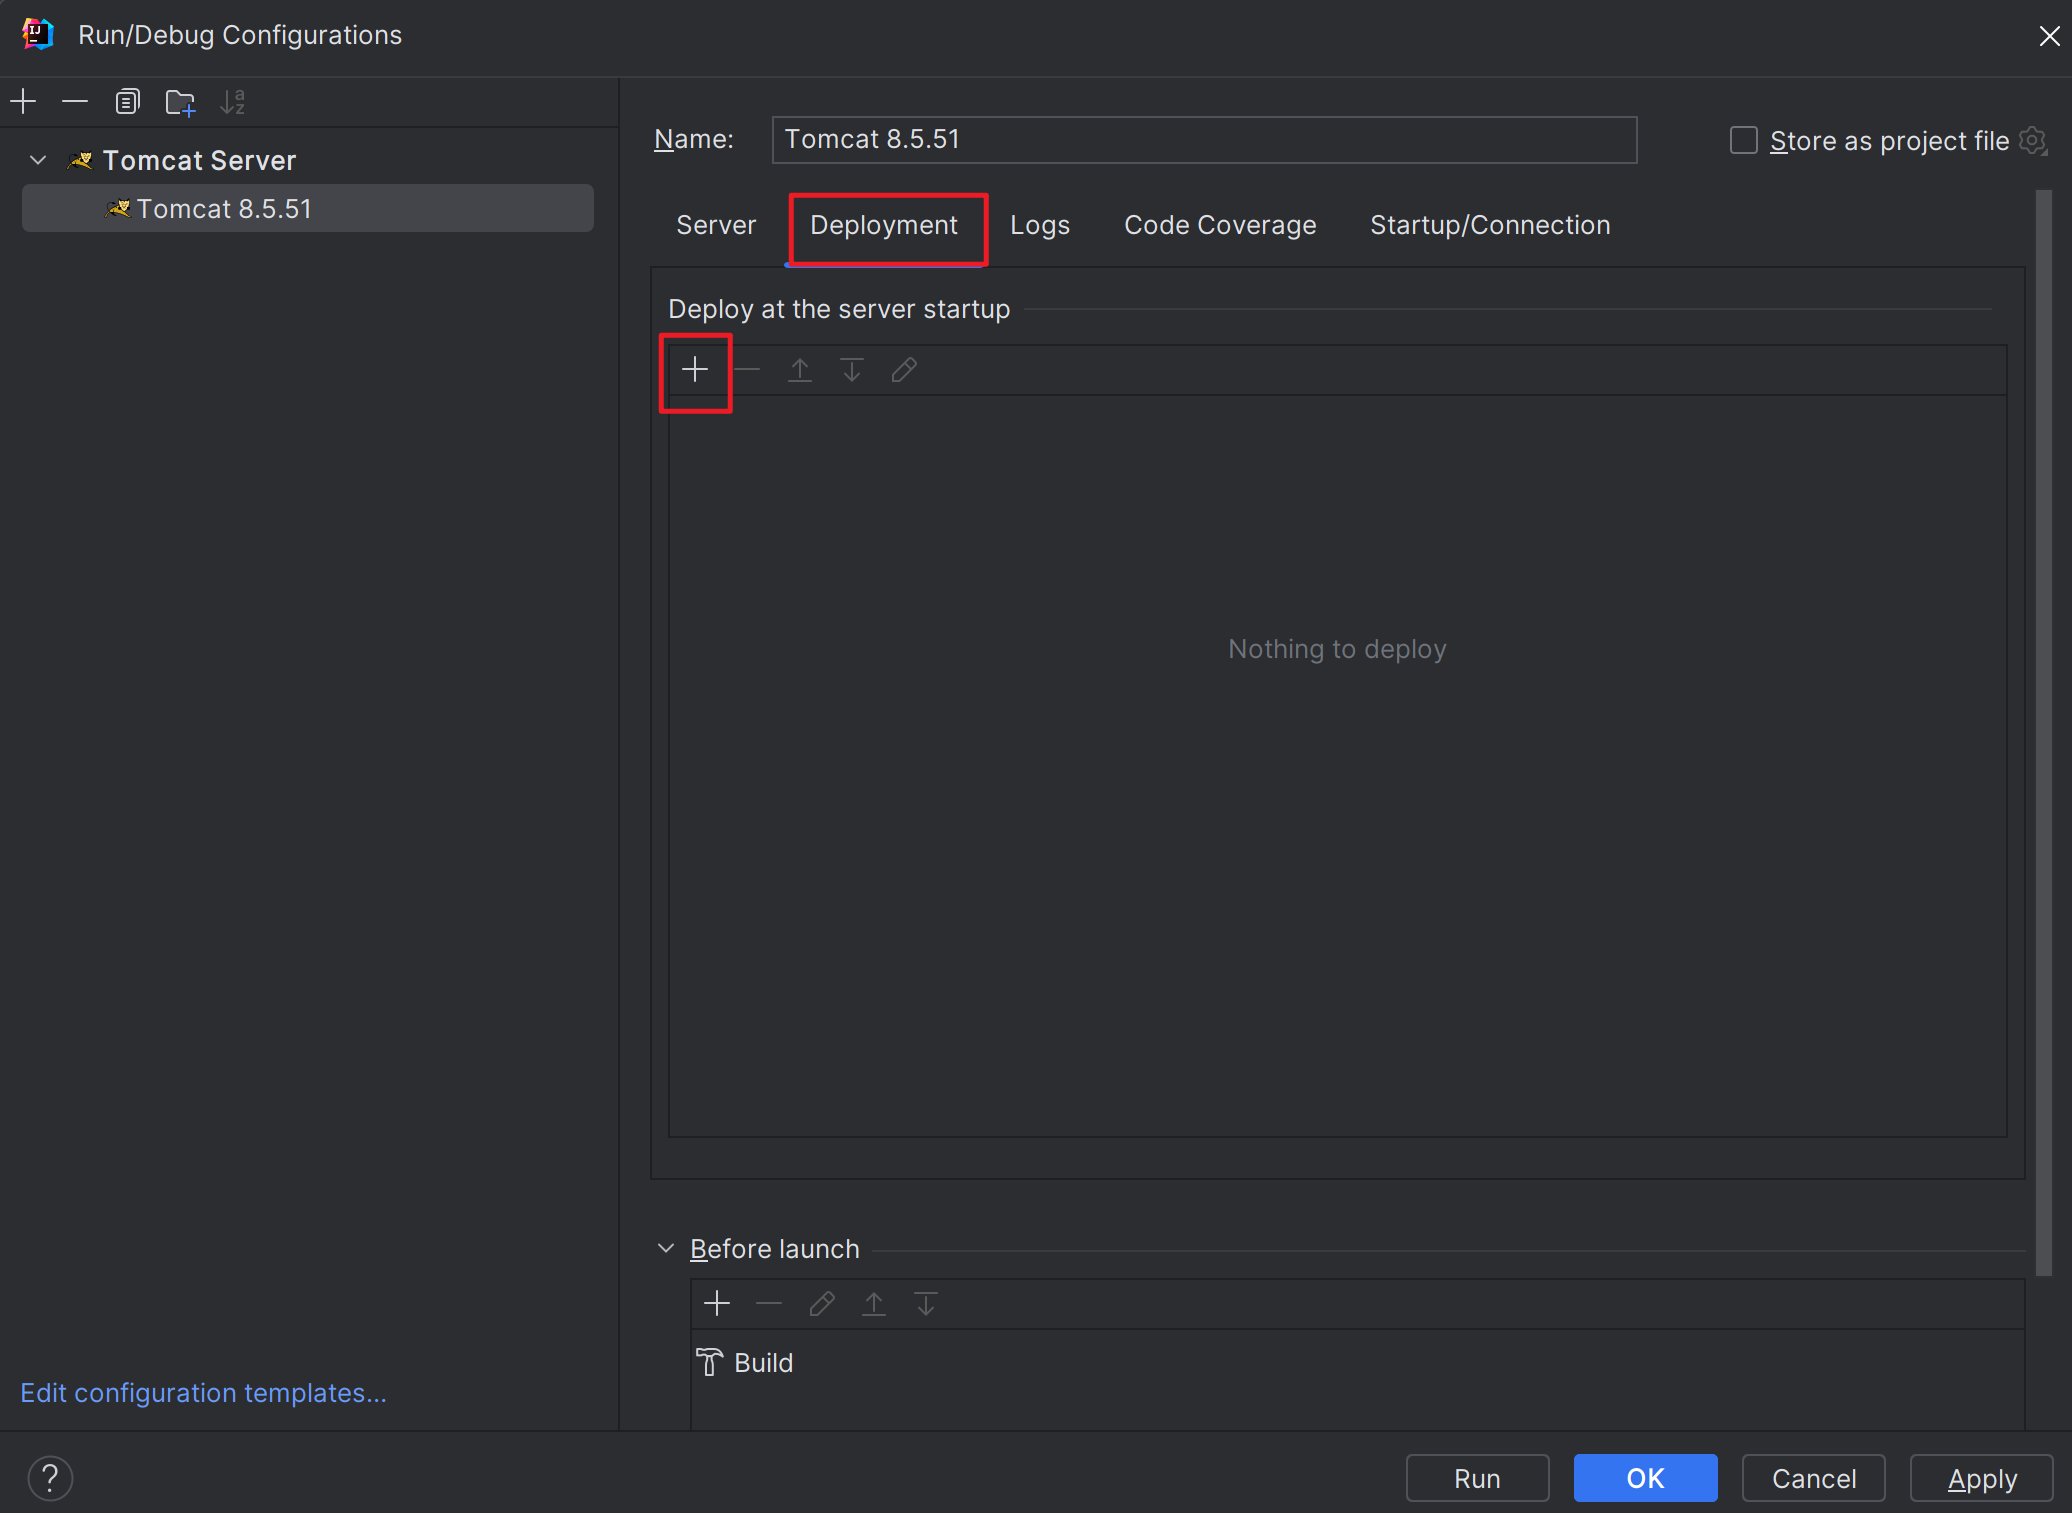Click the IntelliJ IDEA logo in title bar

(37, 34)
